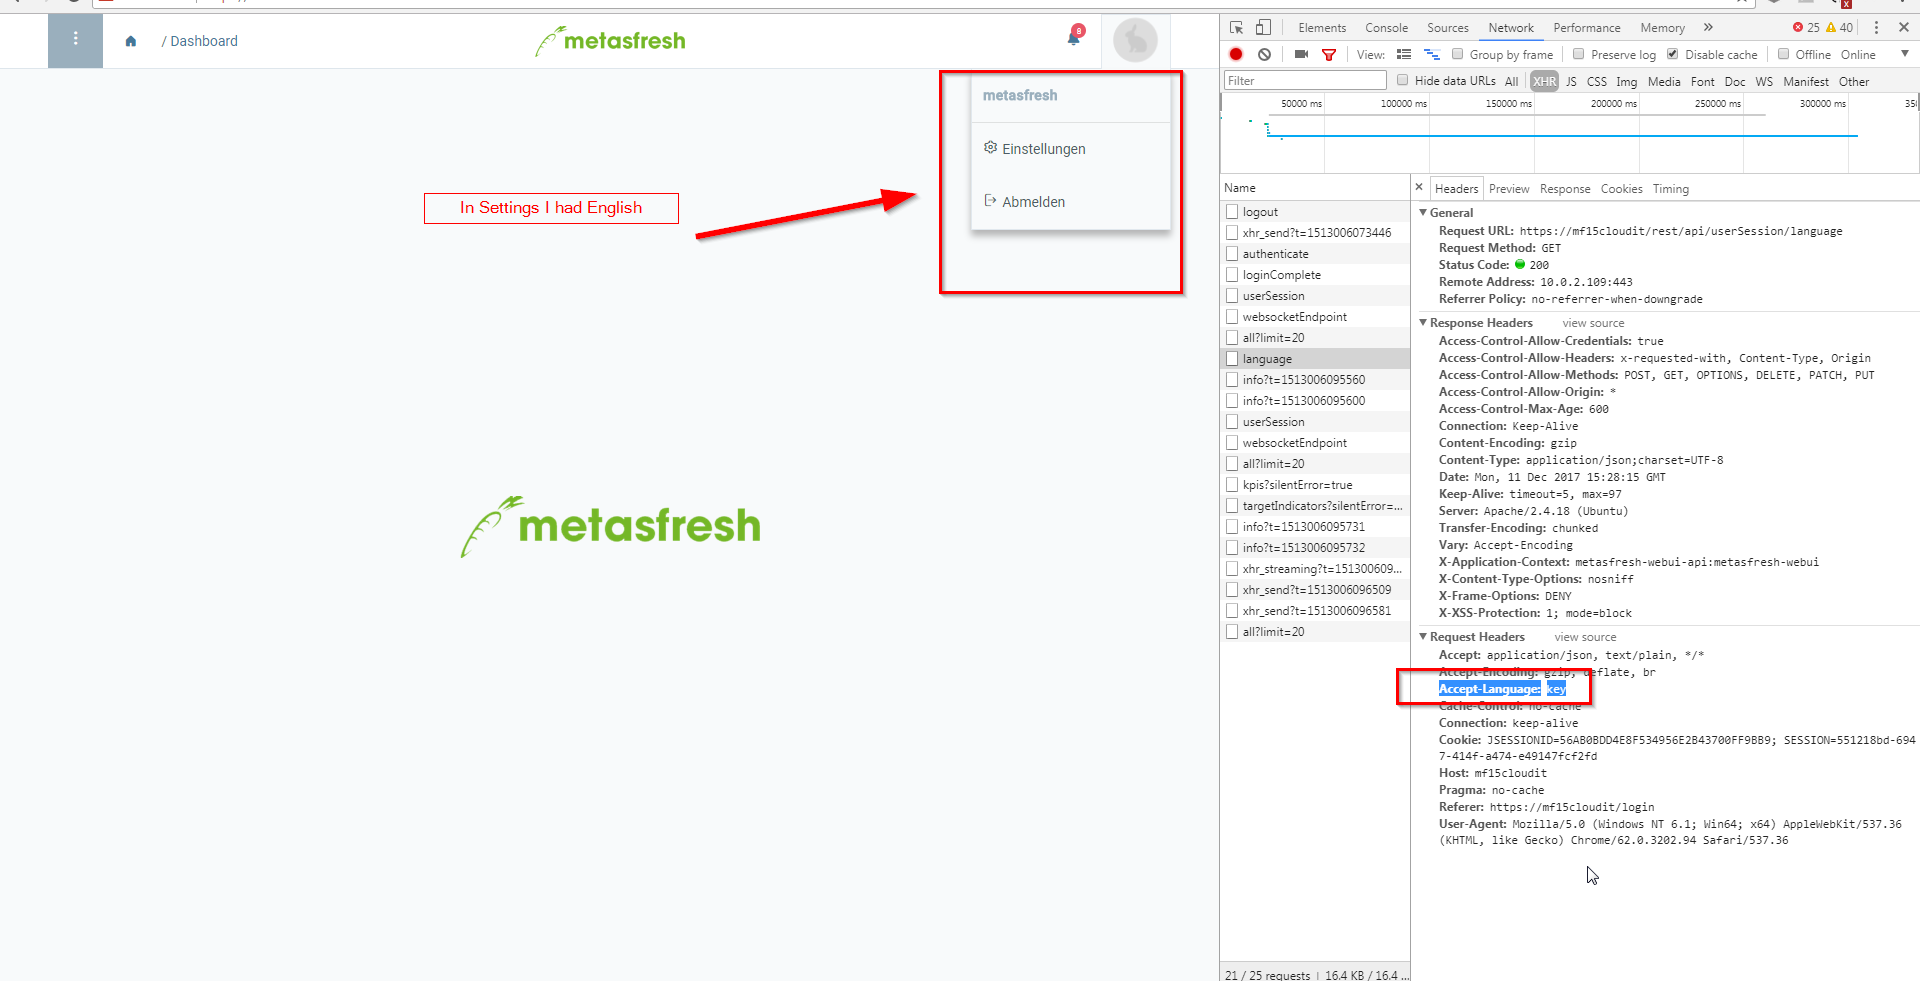1920x981 pixels.
Task: Click the error count indicator 25
Action: [1806, 28]
